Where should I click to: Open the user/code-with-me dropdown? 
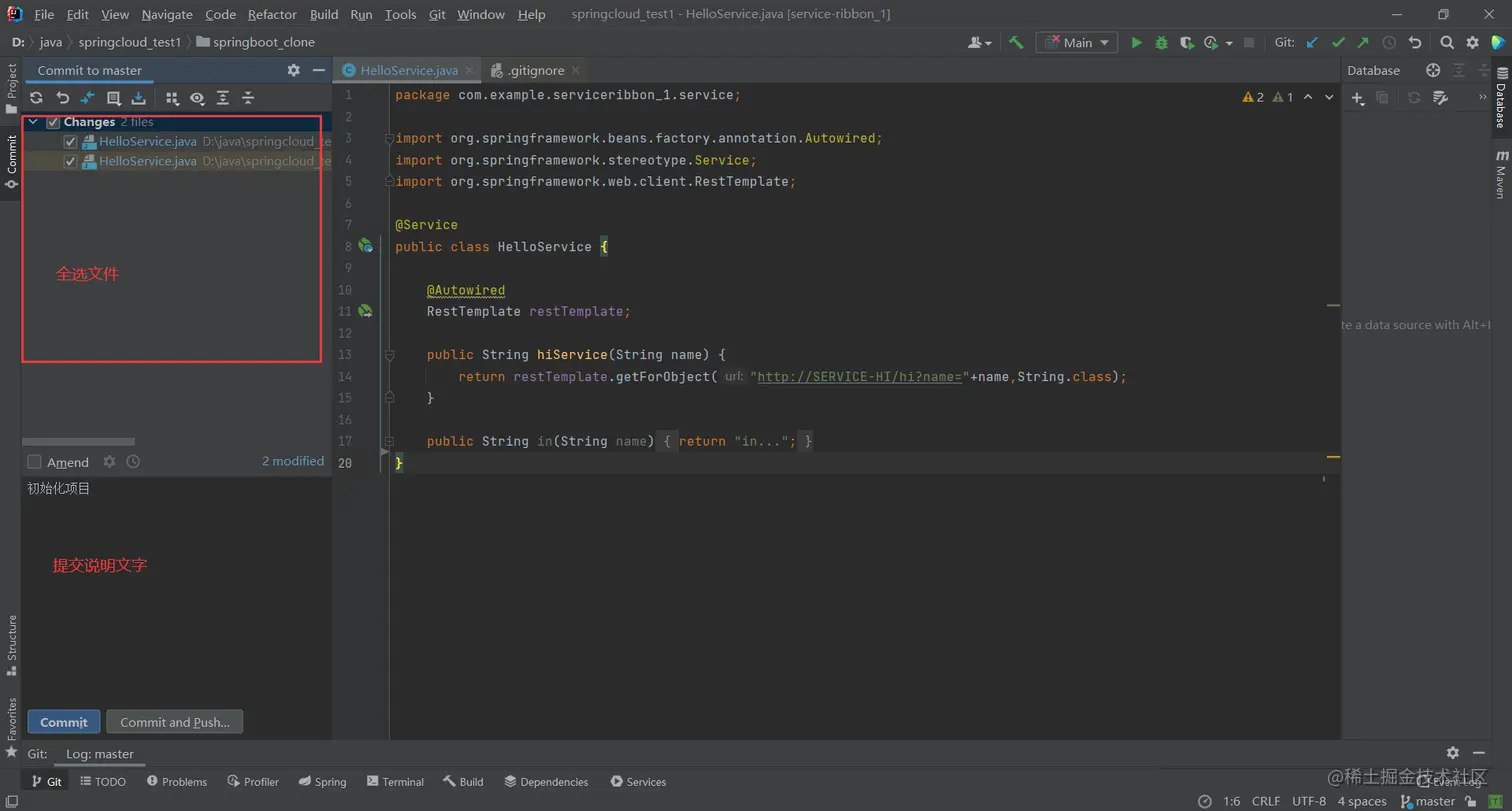click(x=980, y=42)
